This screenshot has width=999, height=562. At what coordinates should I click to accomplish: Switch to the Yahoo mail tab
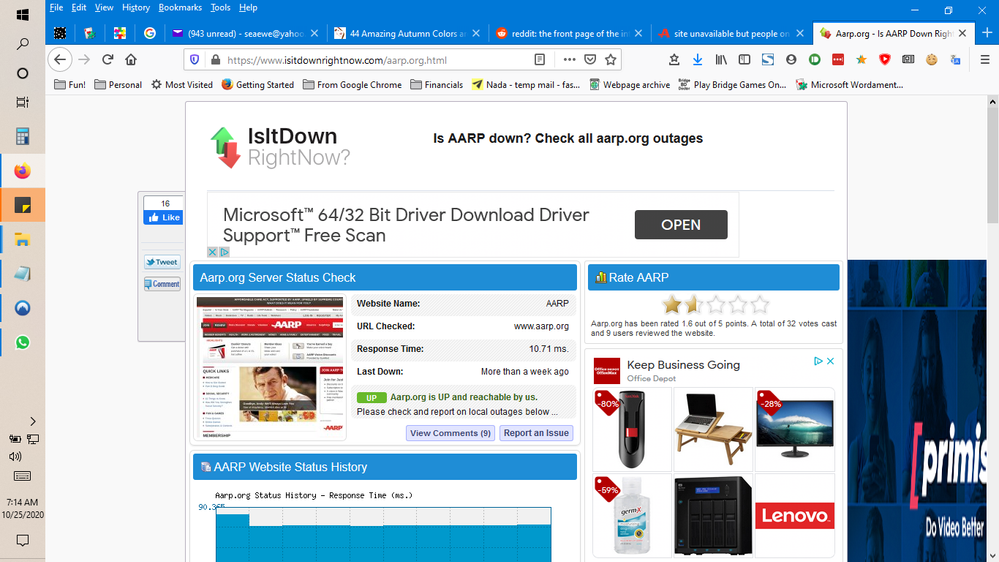(246, 34)
